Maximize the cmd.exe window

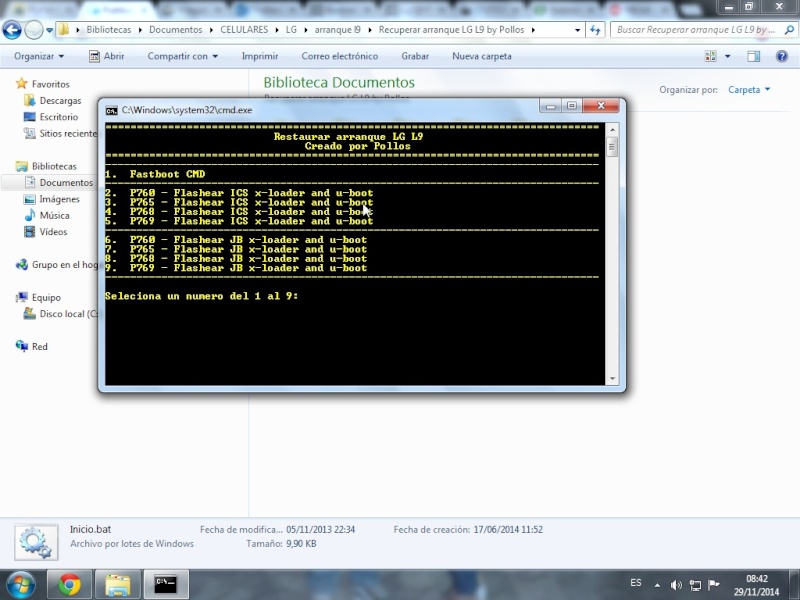572,106
